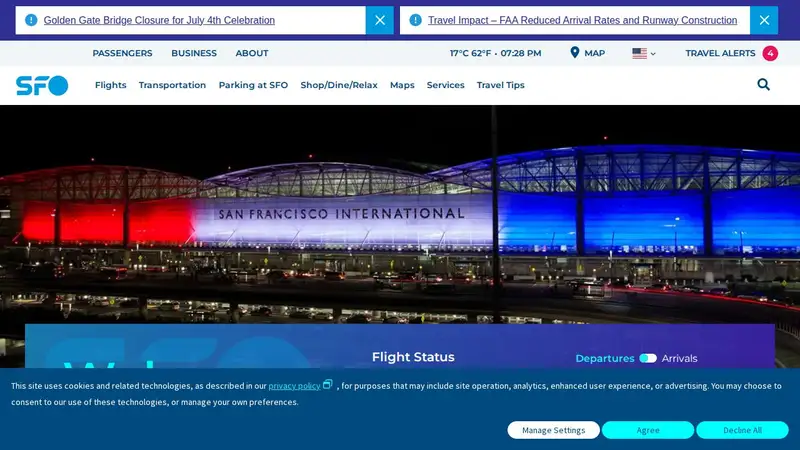
Task: Click Decline All cookie button
Action: [742, 430]
